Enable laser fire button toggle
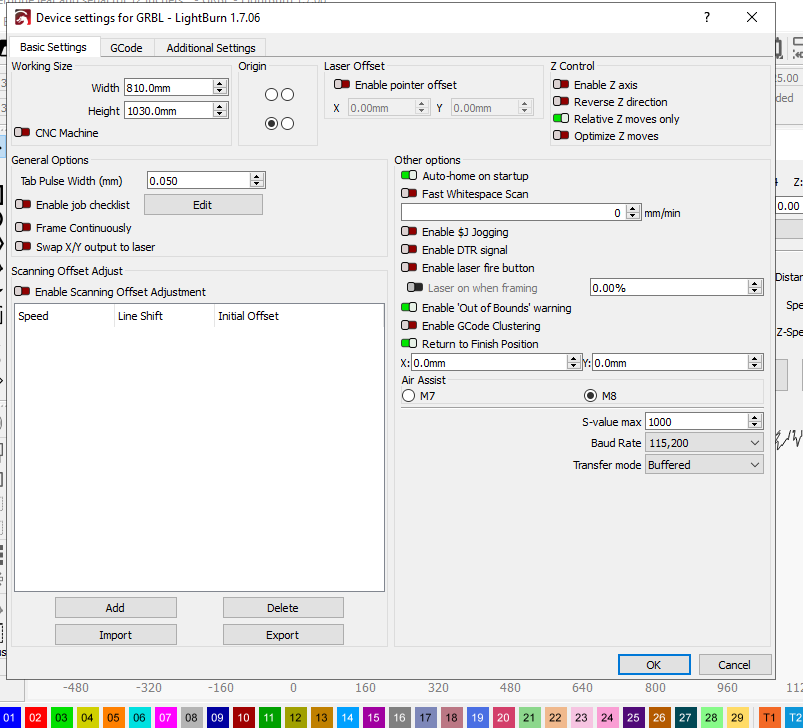Viewport: 803px width, 728px height. click(409, 267)
